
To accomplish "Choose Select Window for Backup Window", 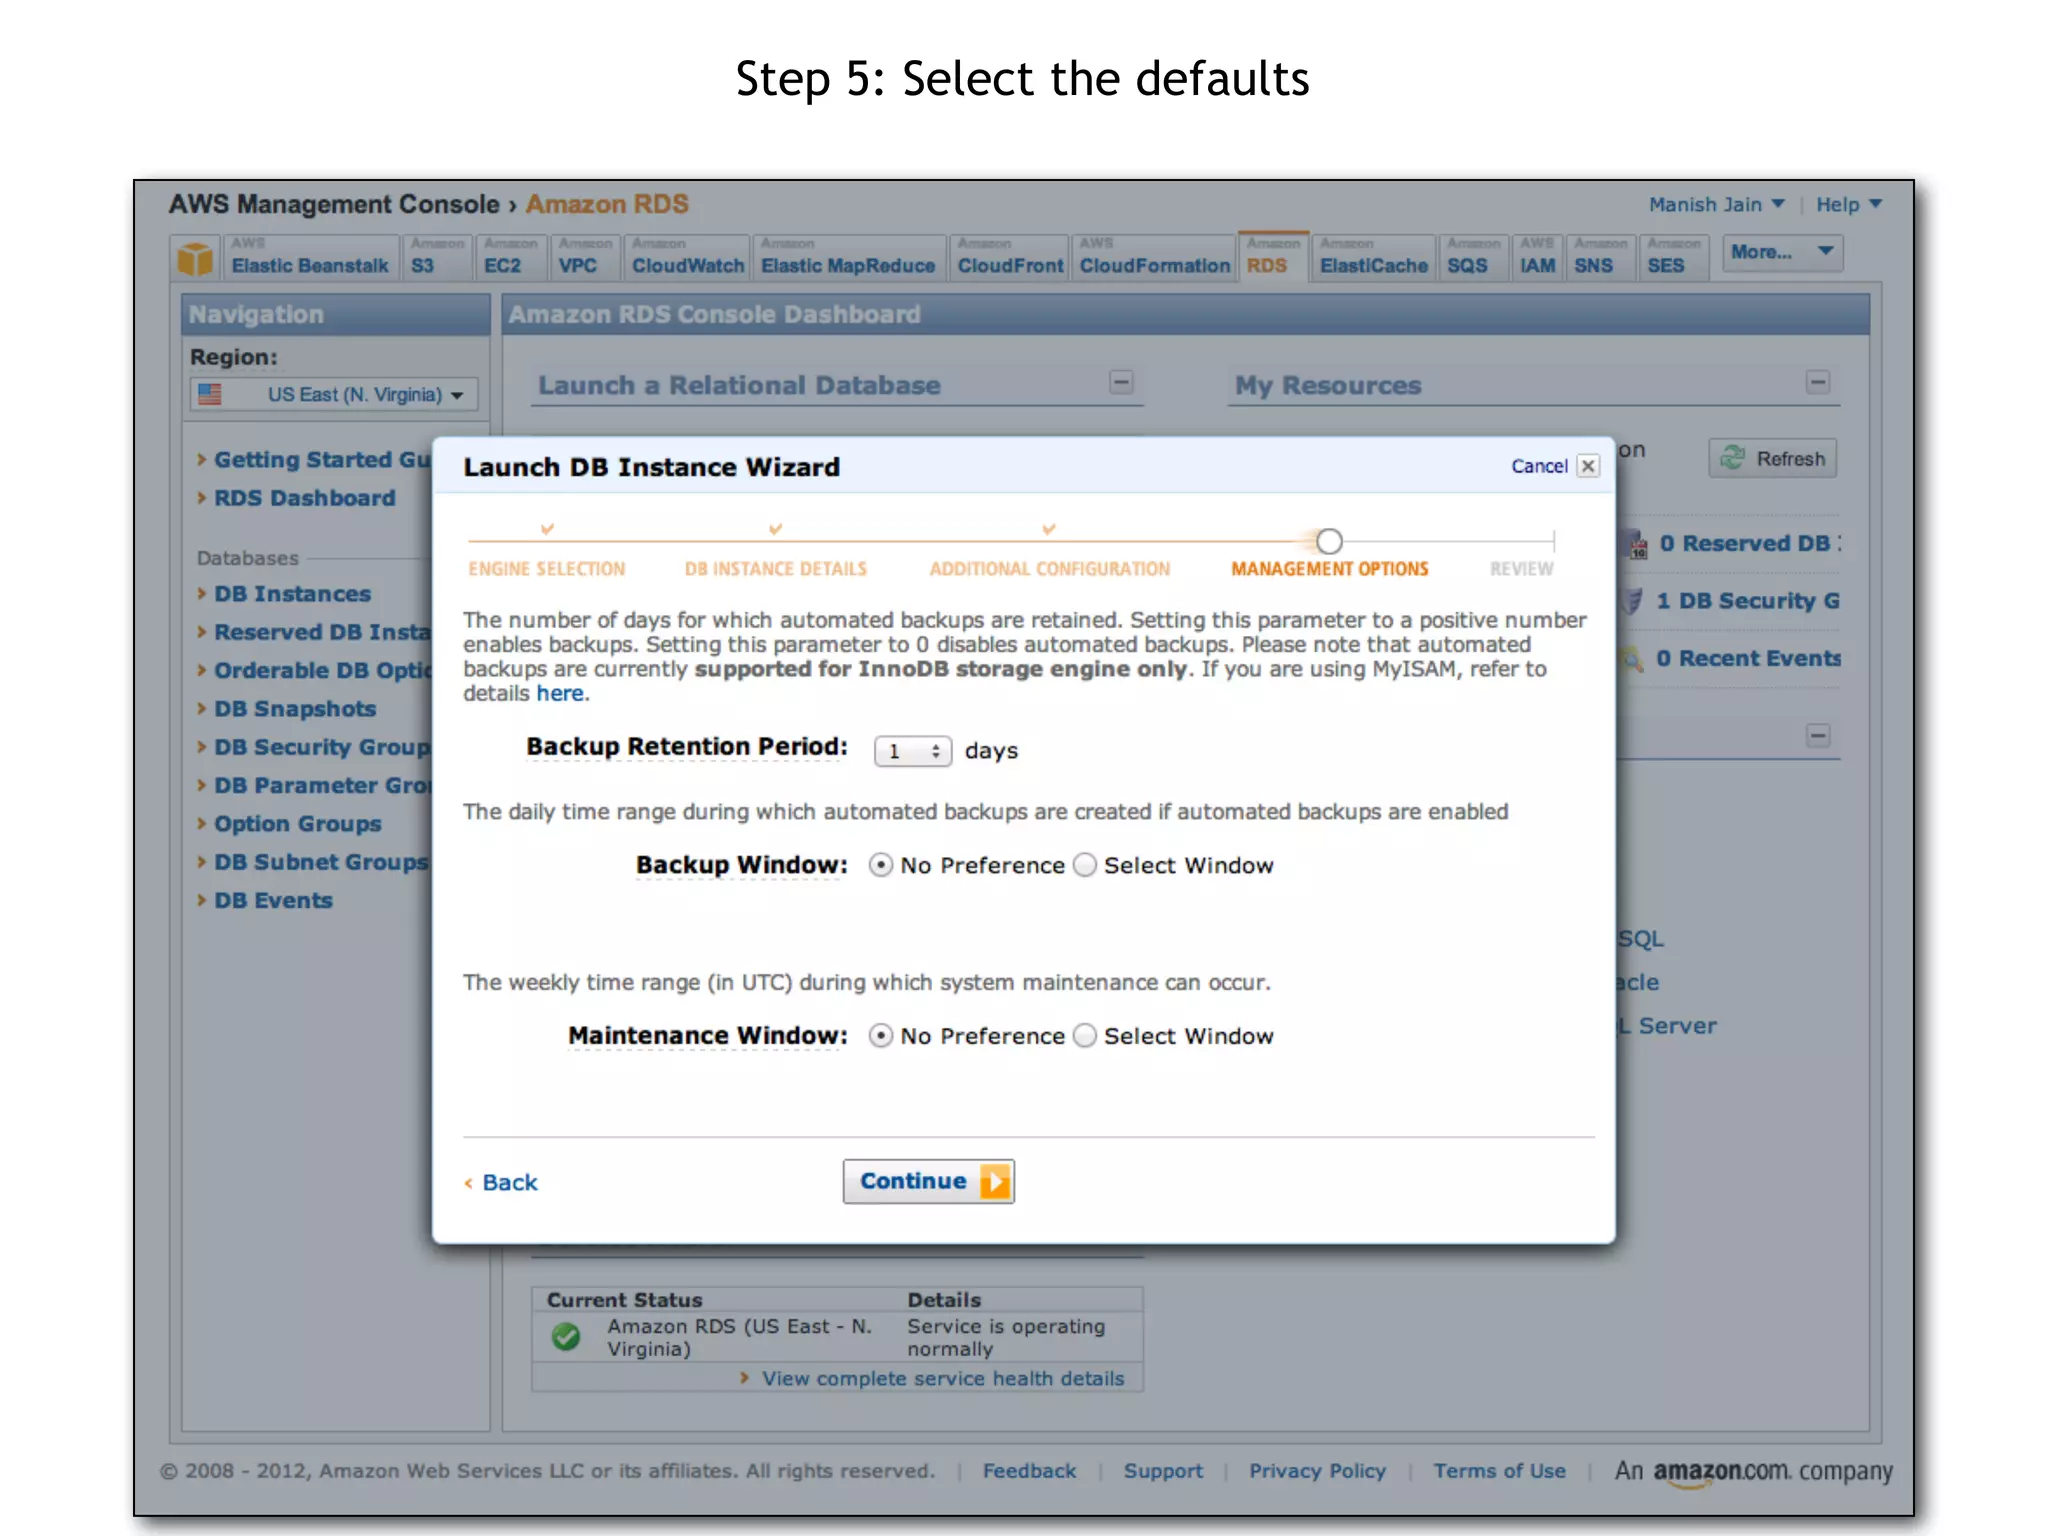I will tap(1085, 865).
